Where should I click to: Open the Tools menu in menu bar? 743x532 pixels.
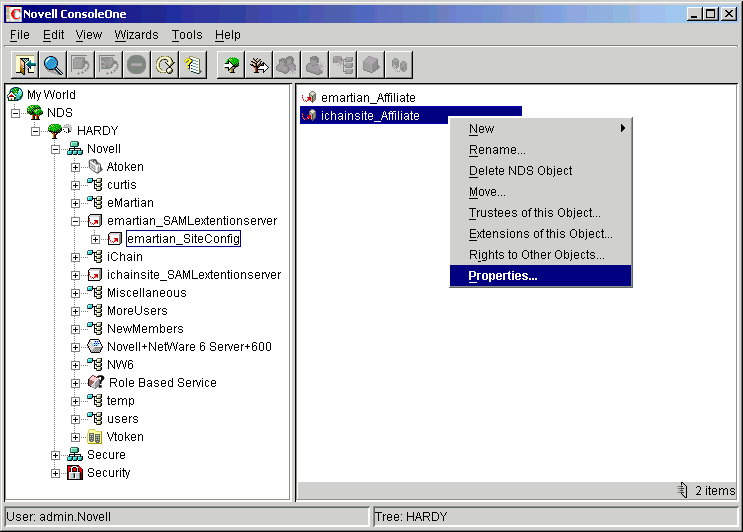click(x=186, y=35)
